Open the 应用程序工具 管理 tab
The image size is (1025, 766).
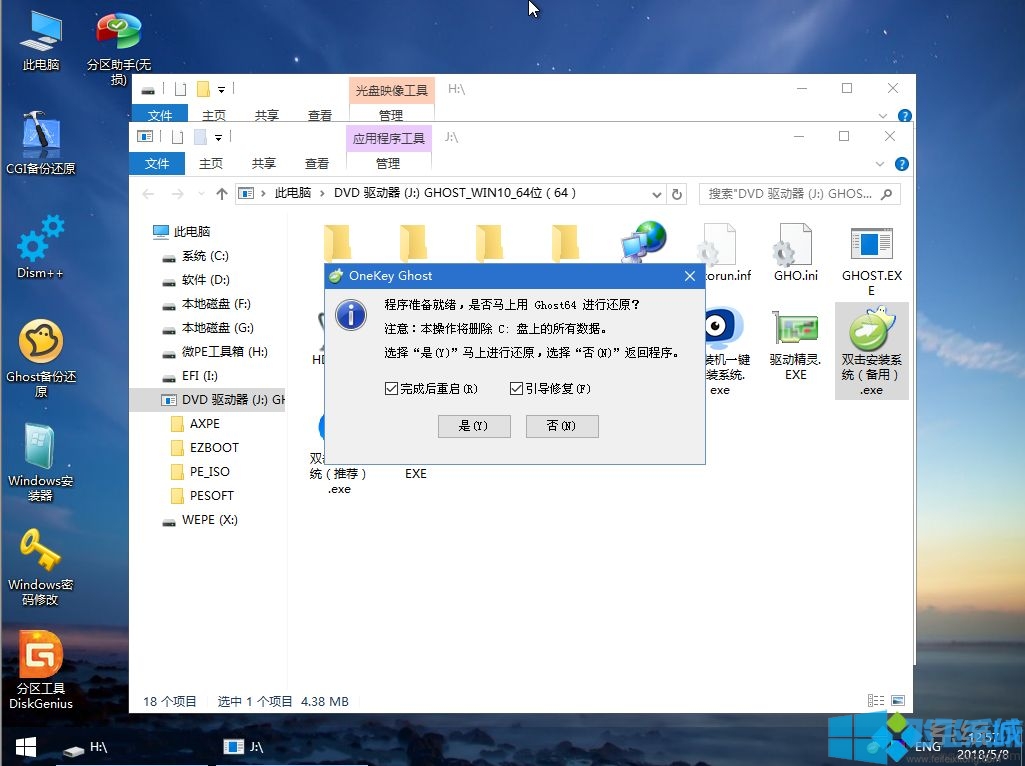pos(389,163)
